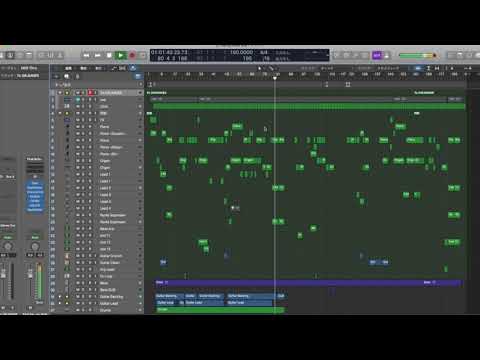
Task: Adjust the master volume slider in toolbar
Action: tap(418, 55)
